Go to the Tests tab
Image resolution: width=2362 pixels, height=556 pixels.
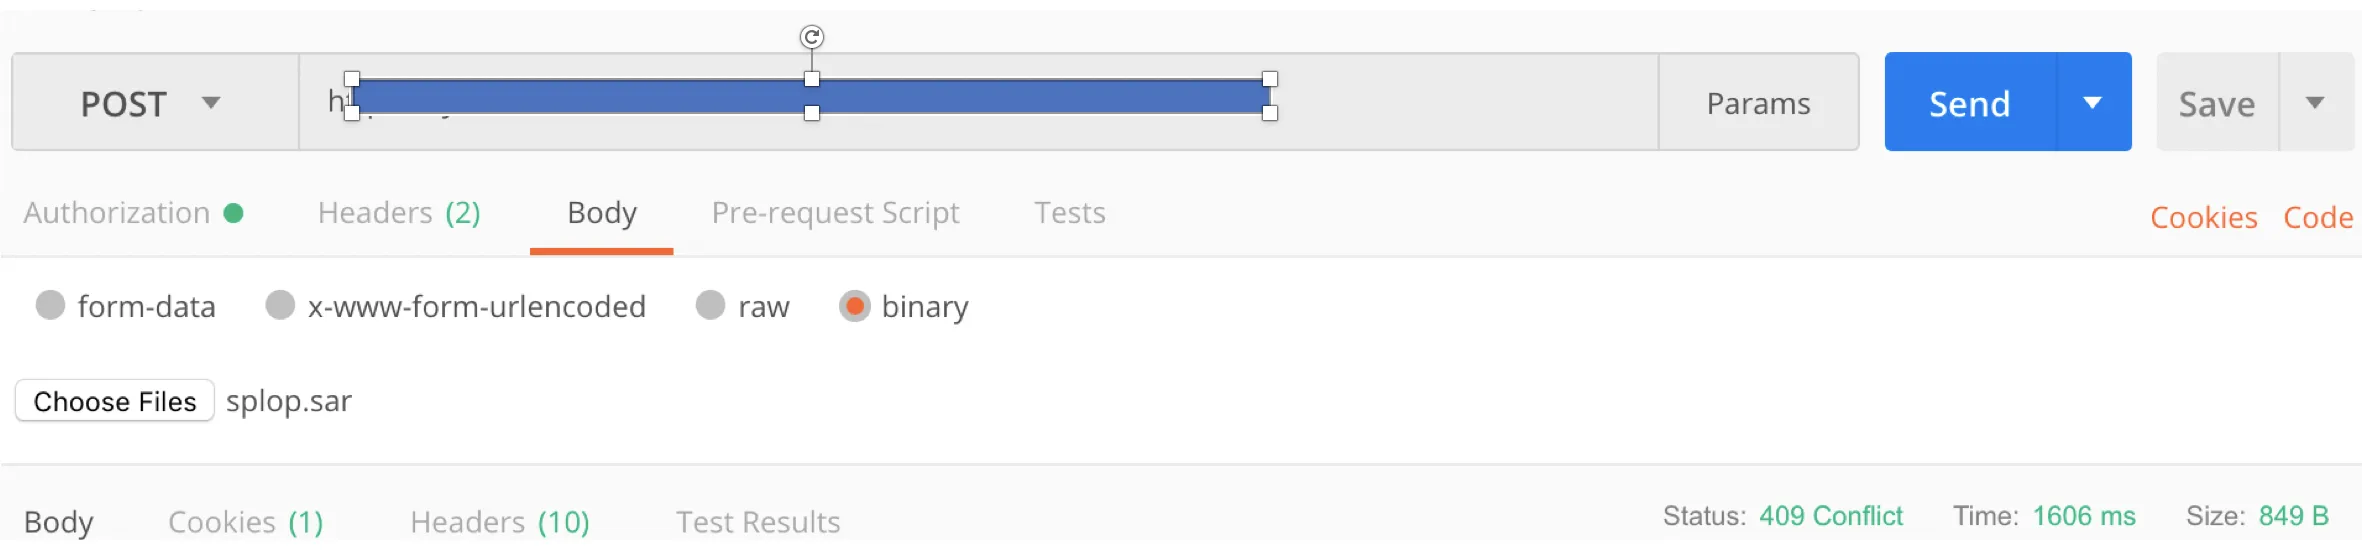click(1069, 213)
